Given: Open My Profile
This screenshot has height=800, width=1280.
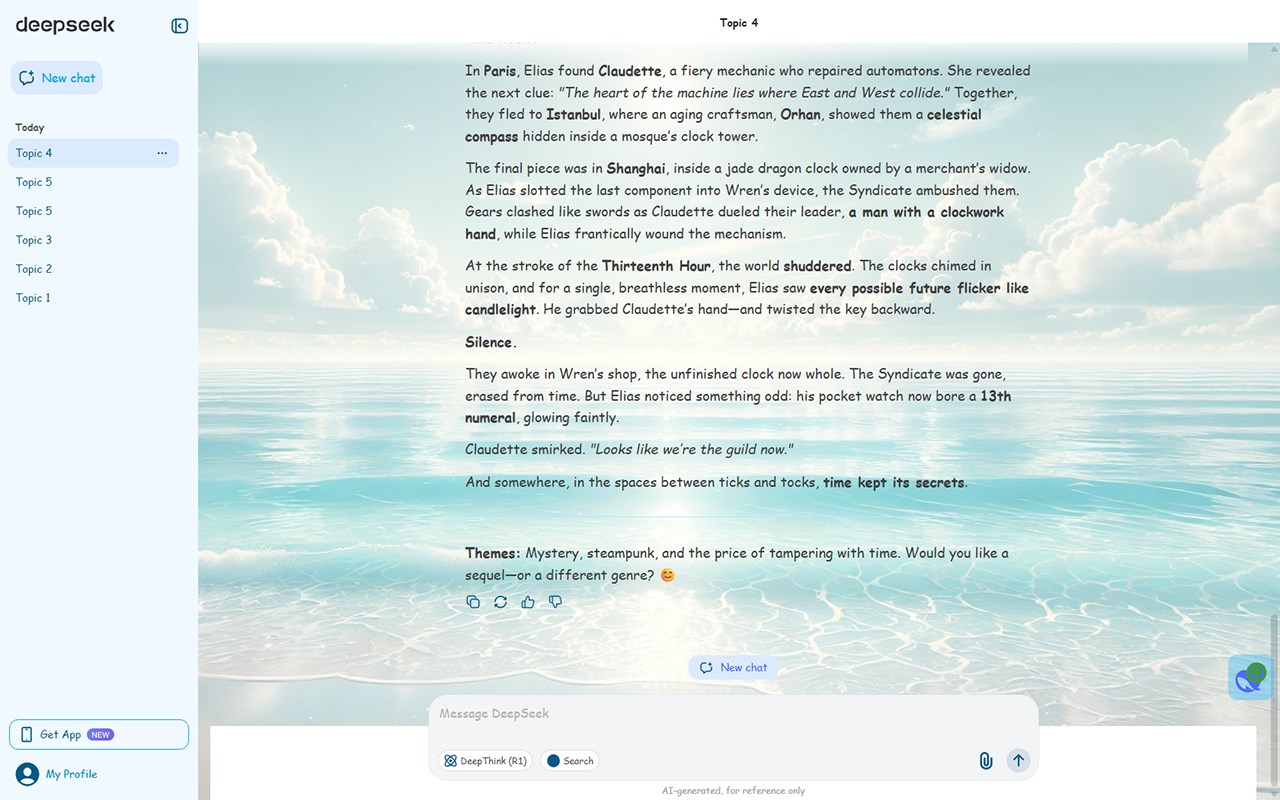Looking at the screenshot, I should point(71,774).
